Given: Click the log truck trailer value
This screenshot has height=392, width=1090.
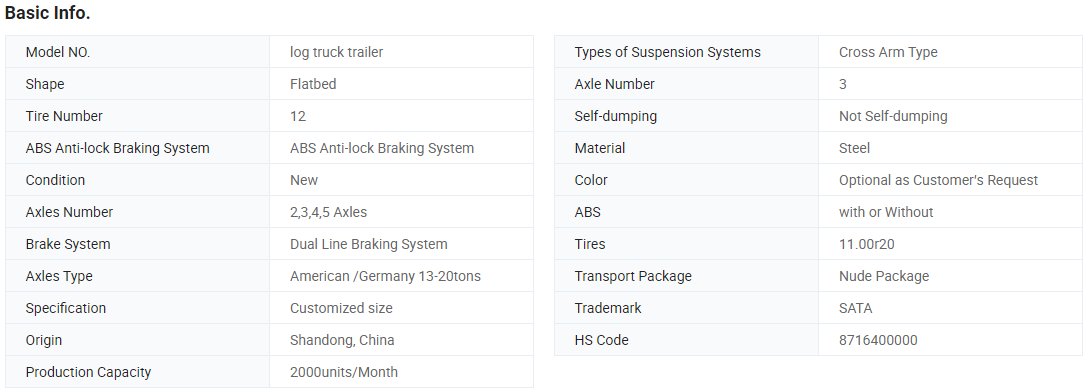Looking at the screenshot, I should pos(336,52).
